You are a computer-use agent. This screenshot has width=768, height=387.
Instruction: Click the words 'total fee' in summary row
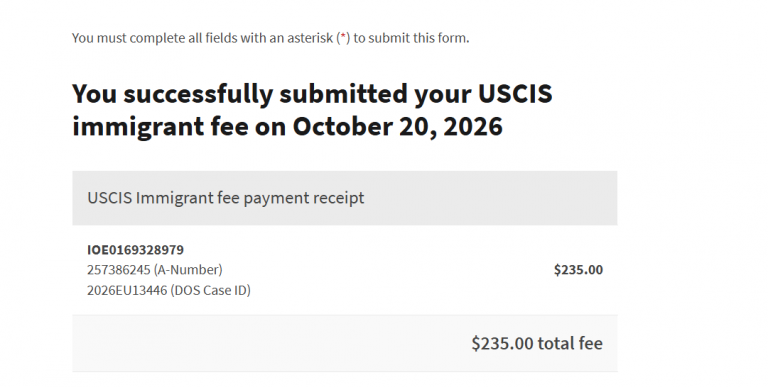(571, 343)
